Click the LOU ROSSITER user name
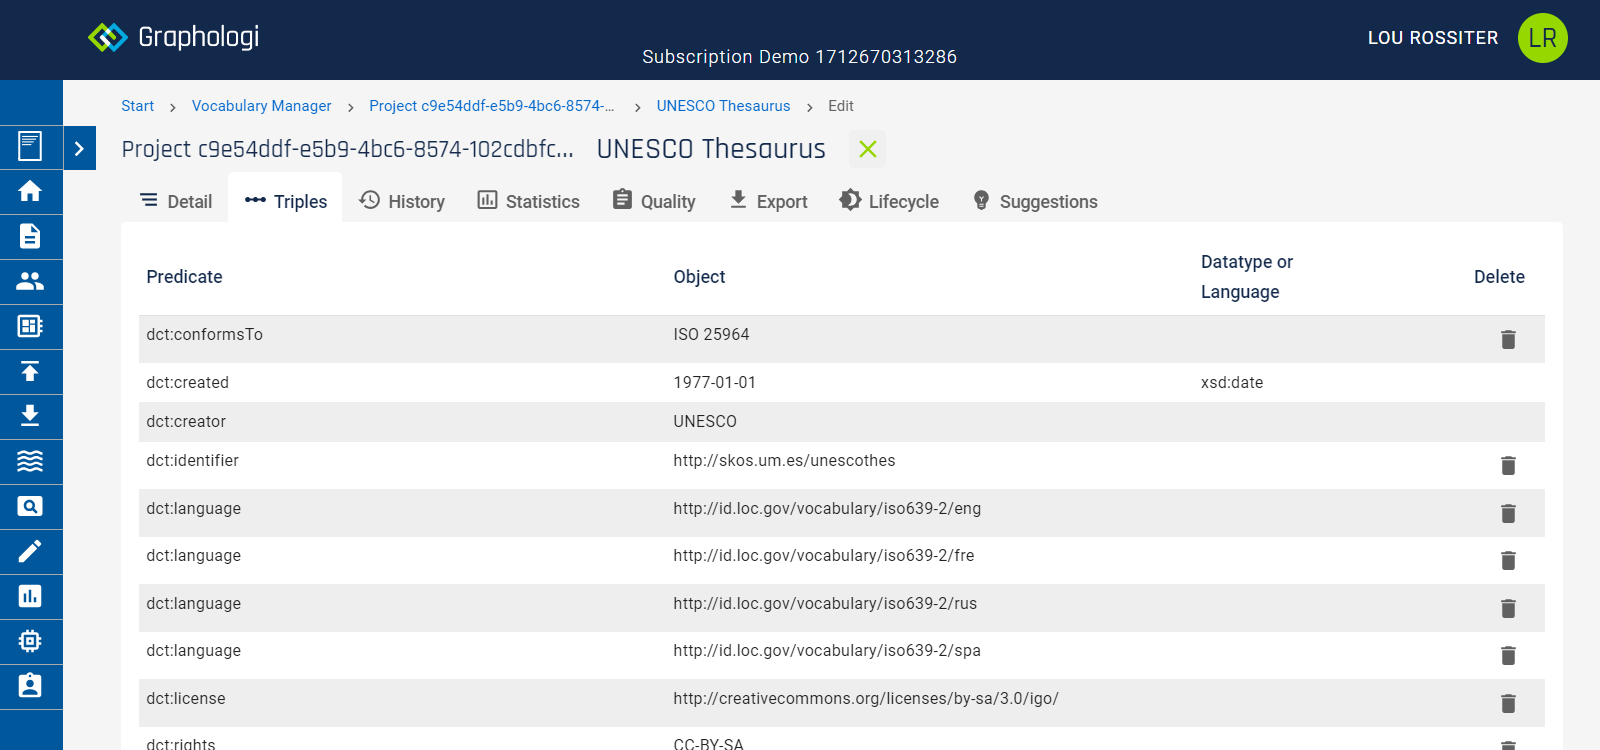The image size is (1600, 750). (x=1432, y=38)
